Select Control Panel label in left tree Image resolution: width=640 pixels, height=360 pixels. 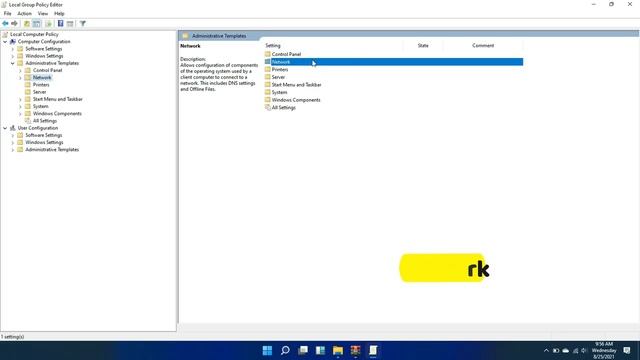point(47,70)
